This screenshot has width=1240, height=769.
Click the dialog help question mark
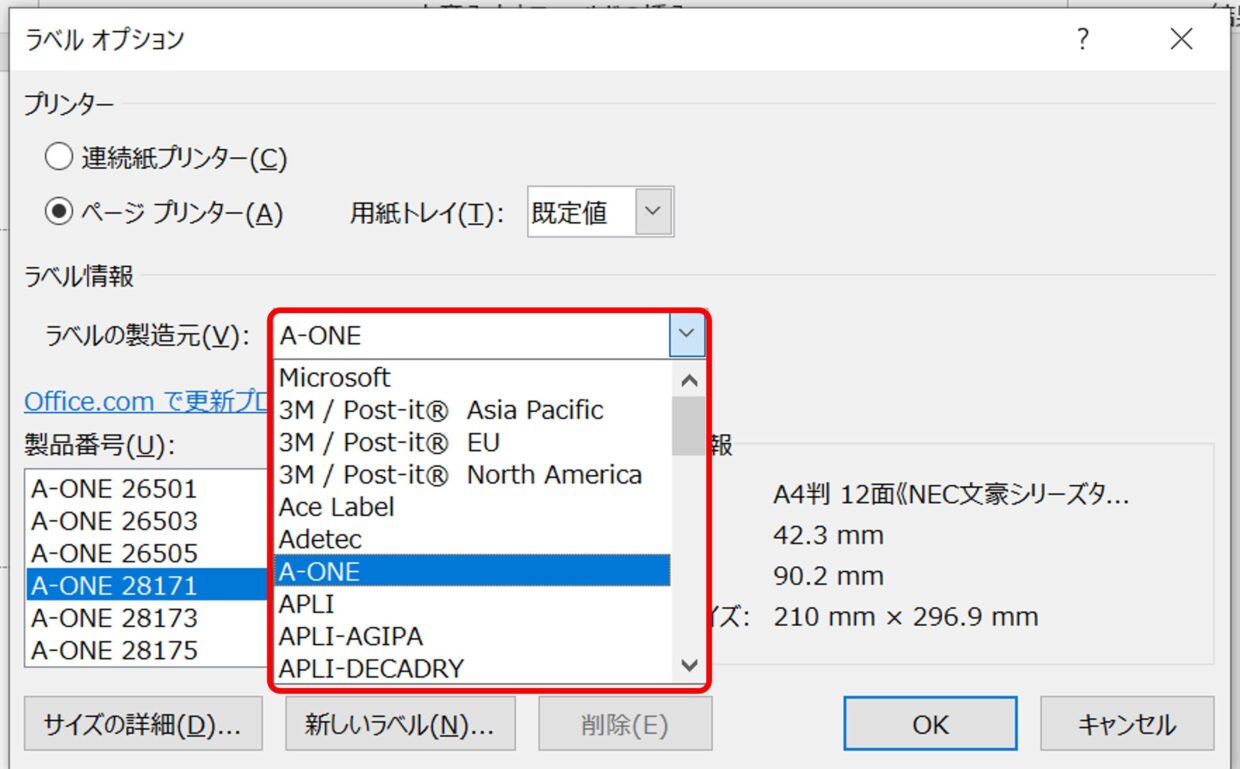[1082, 39]
